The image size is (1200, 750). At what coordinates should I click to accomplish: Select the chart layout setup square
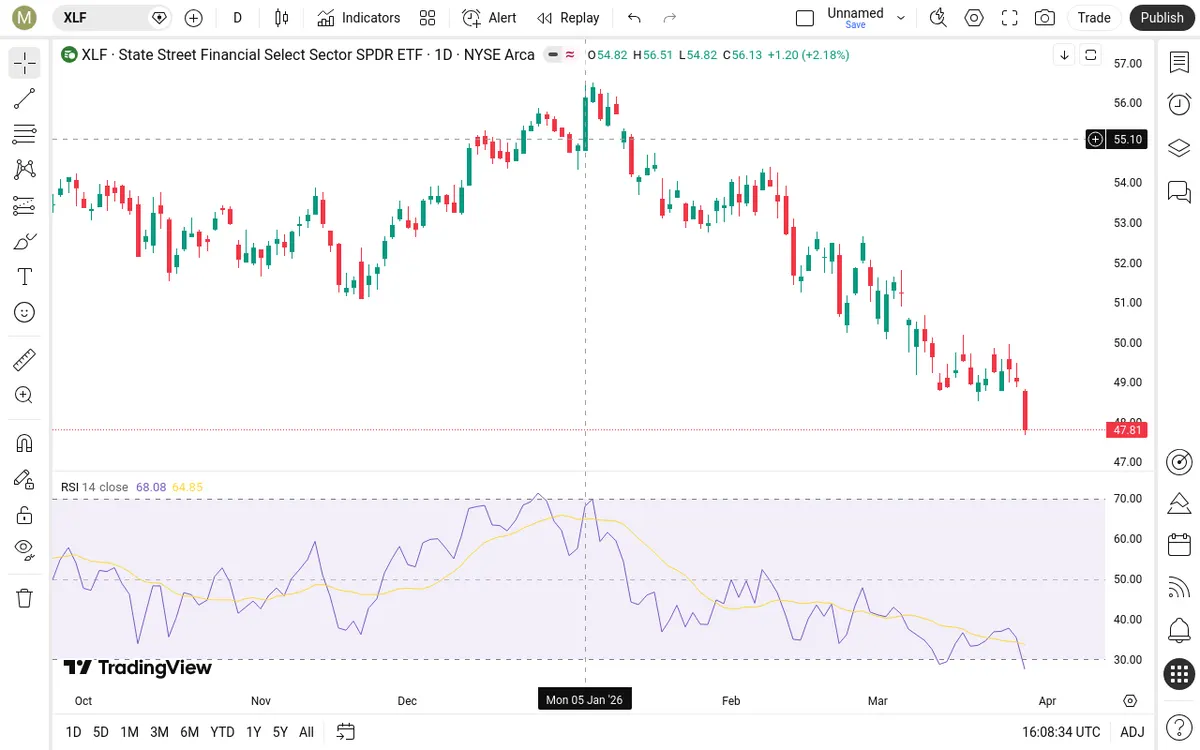pyautogui.click(x=805, y=17)
